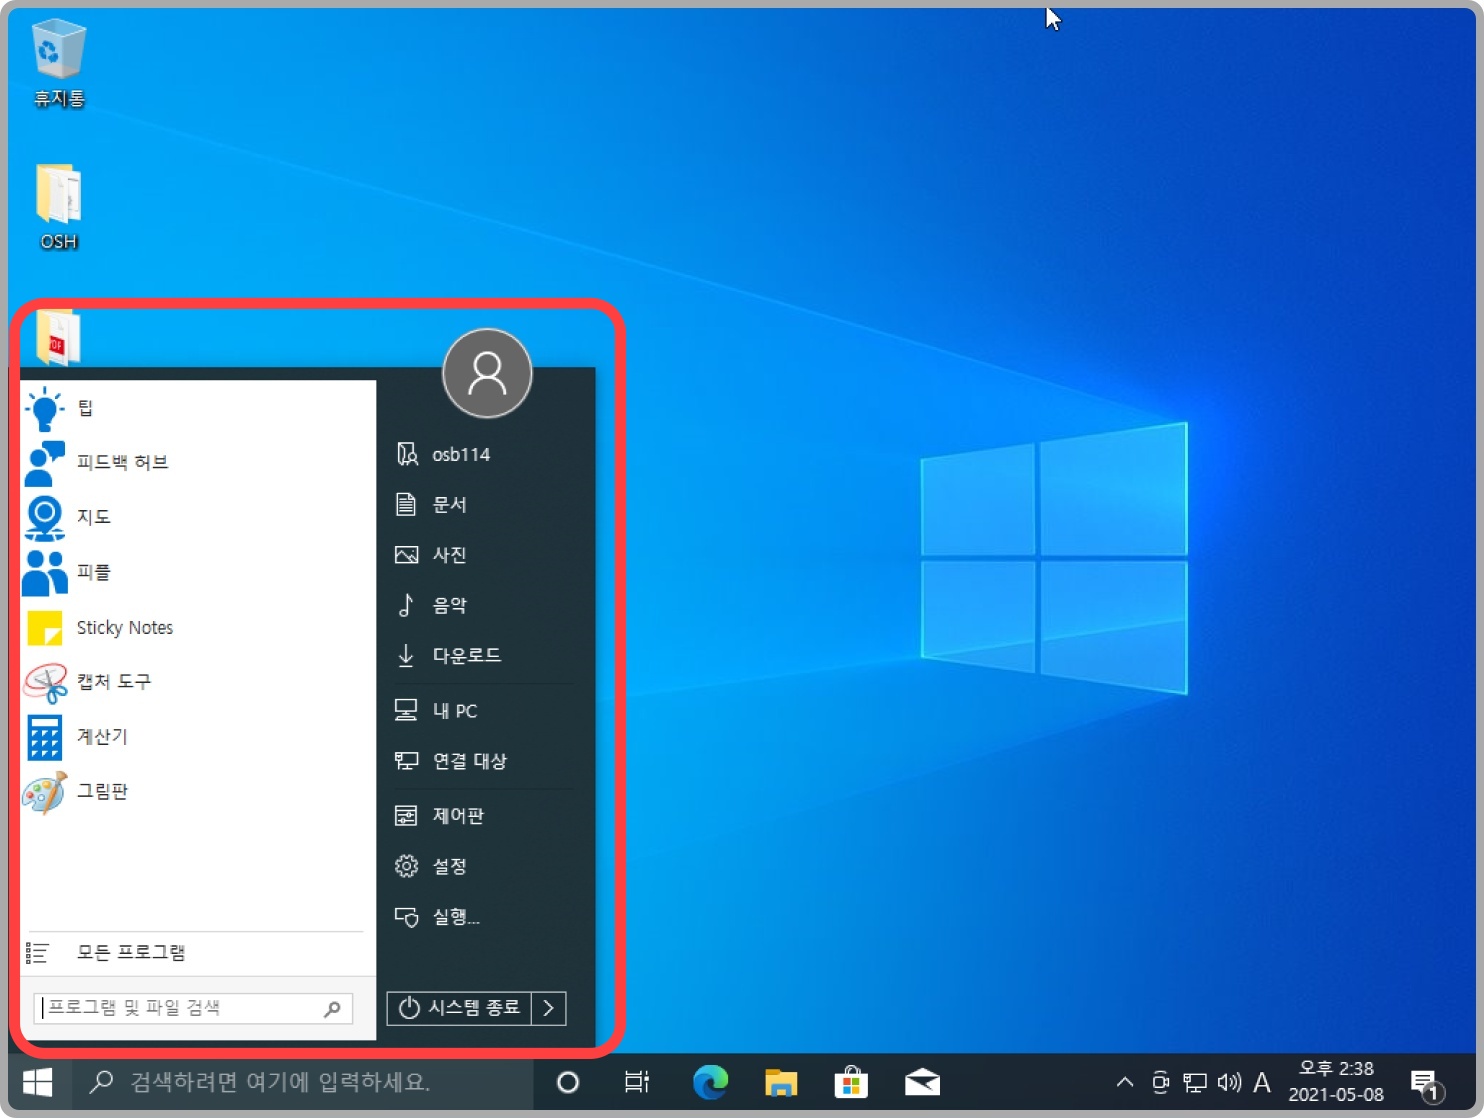This screenshot has height=1118, width=1484.
Task: Select the OSH folder on desktop
Action: tap(59, 207)
